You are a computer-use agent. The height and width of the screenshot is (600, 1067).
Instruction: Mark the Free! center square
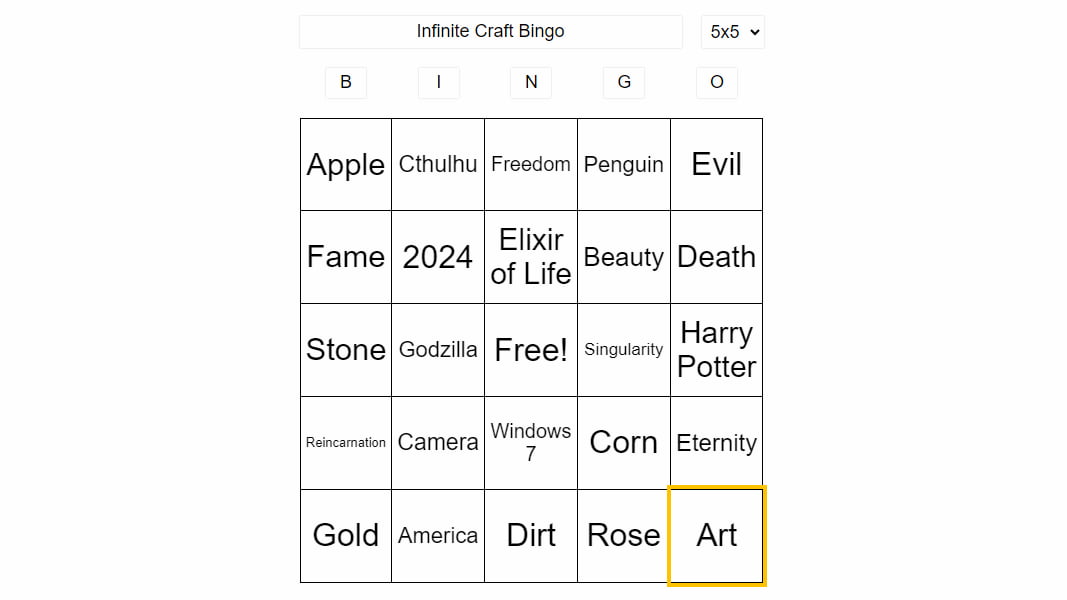point(530,349)
